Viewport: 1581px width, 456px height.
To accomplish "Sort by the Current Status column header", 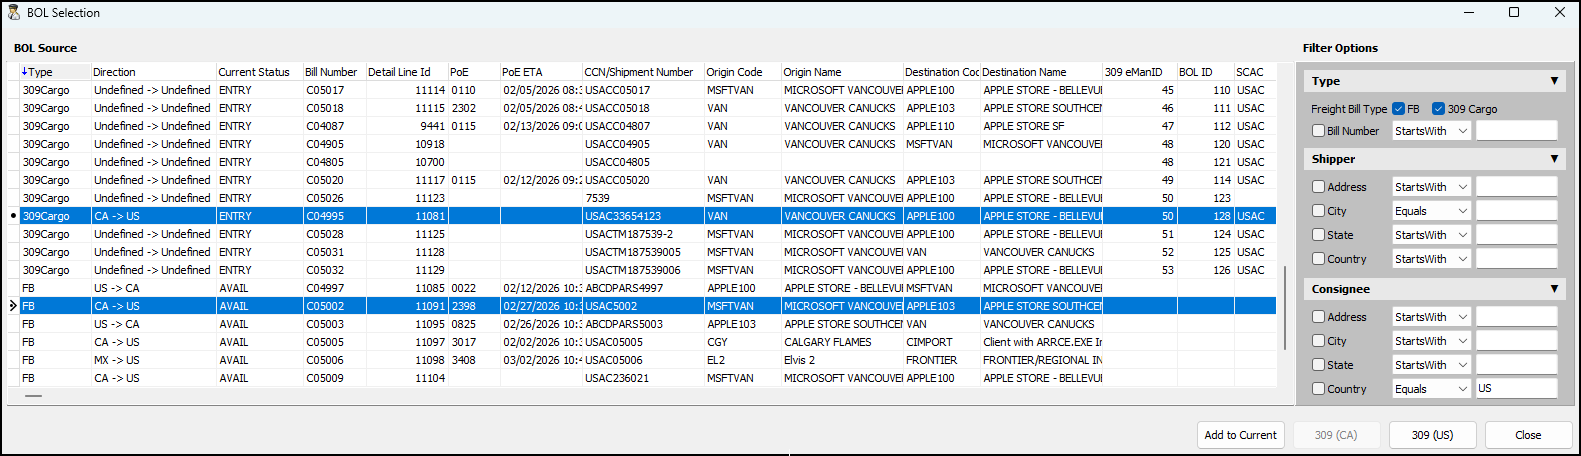I will tap(254, 72).
